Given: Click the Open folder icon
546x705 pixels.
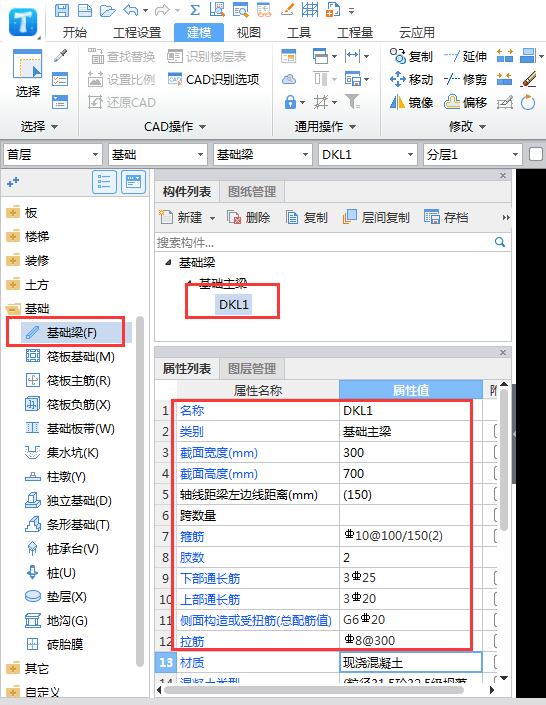Looking at the screenshot, I should (107, 10).
